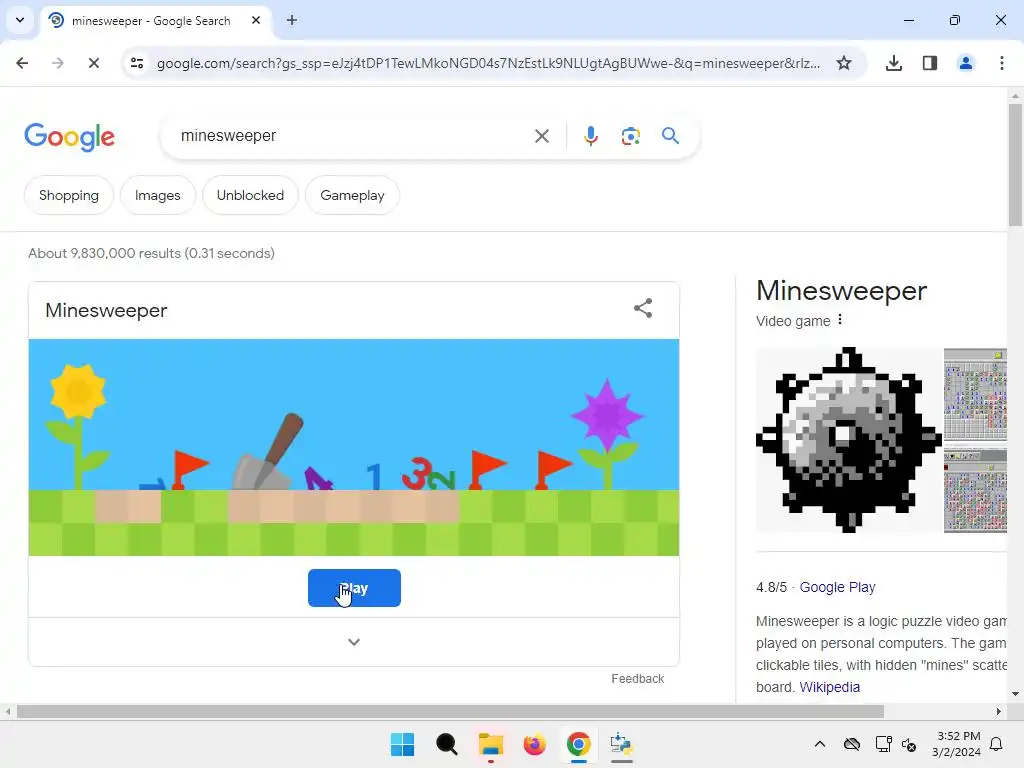
Task: Open more options next to Video game
Action: pos(840,320)
